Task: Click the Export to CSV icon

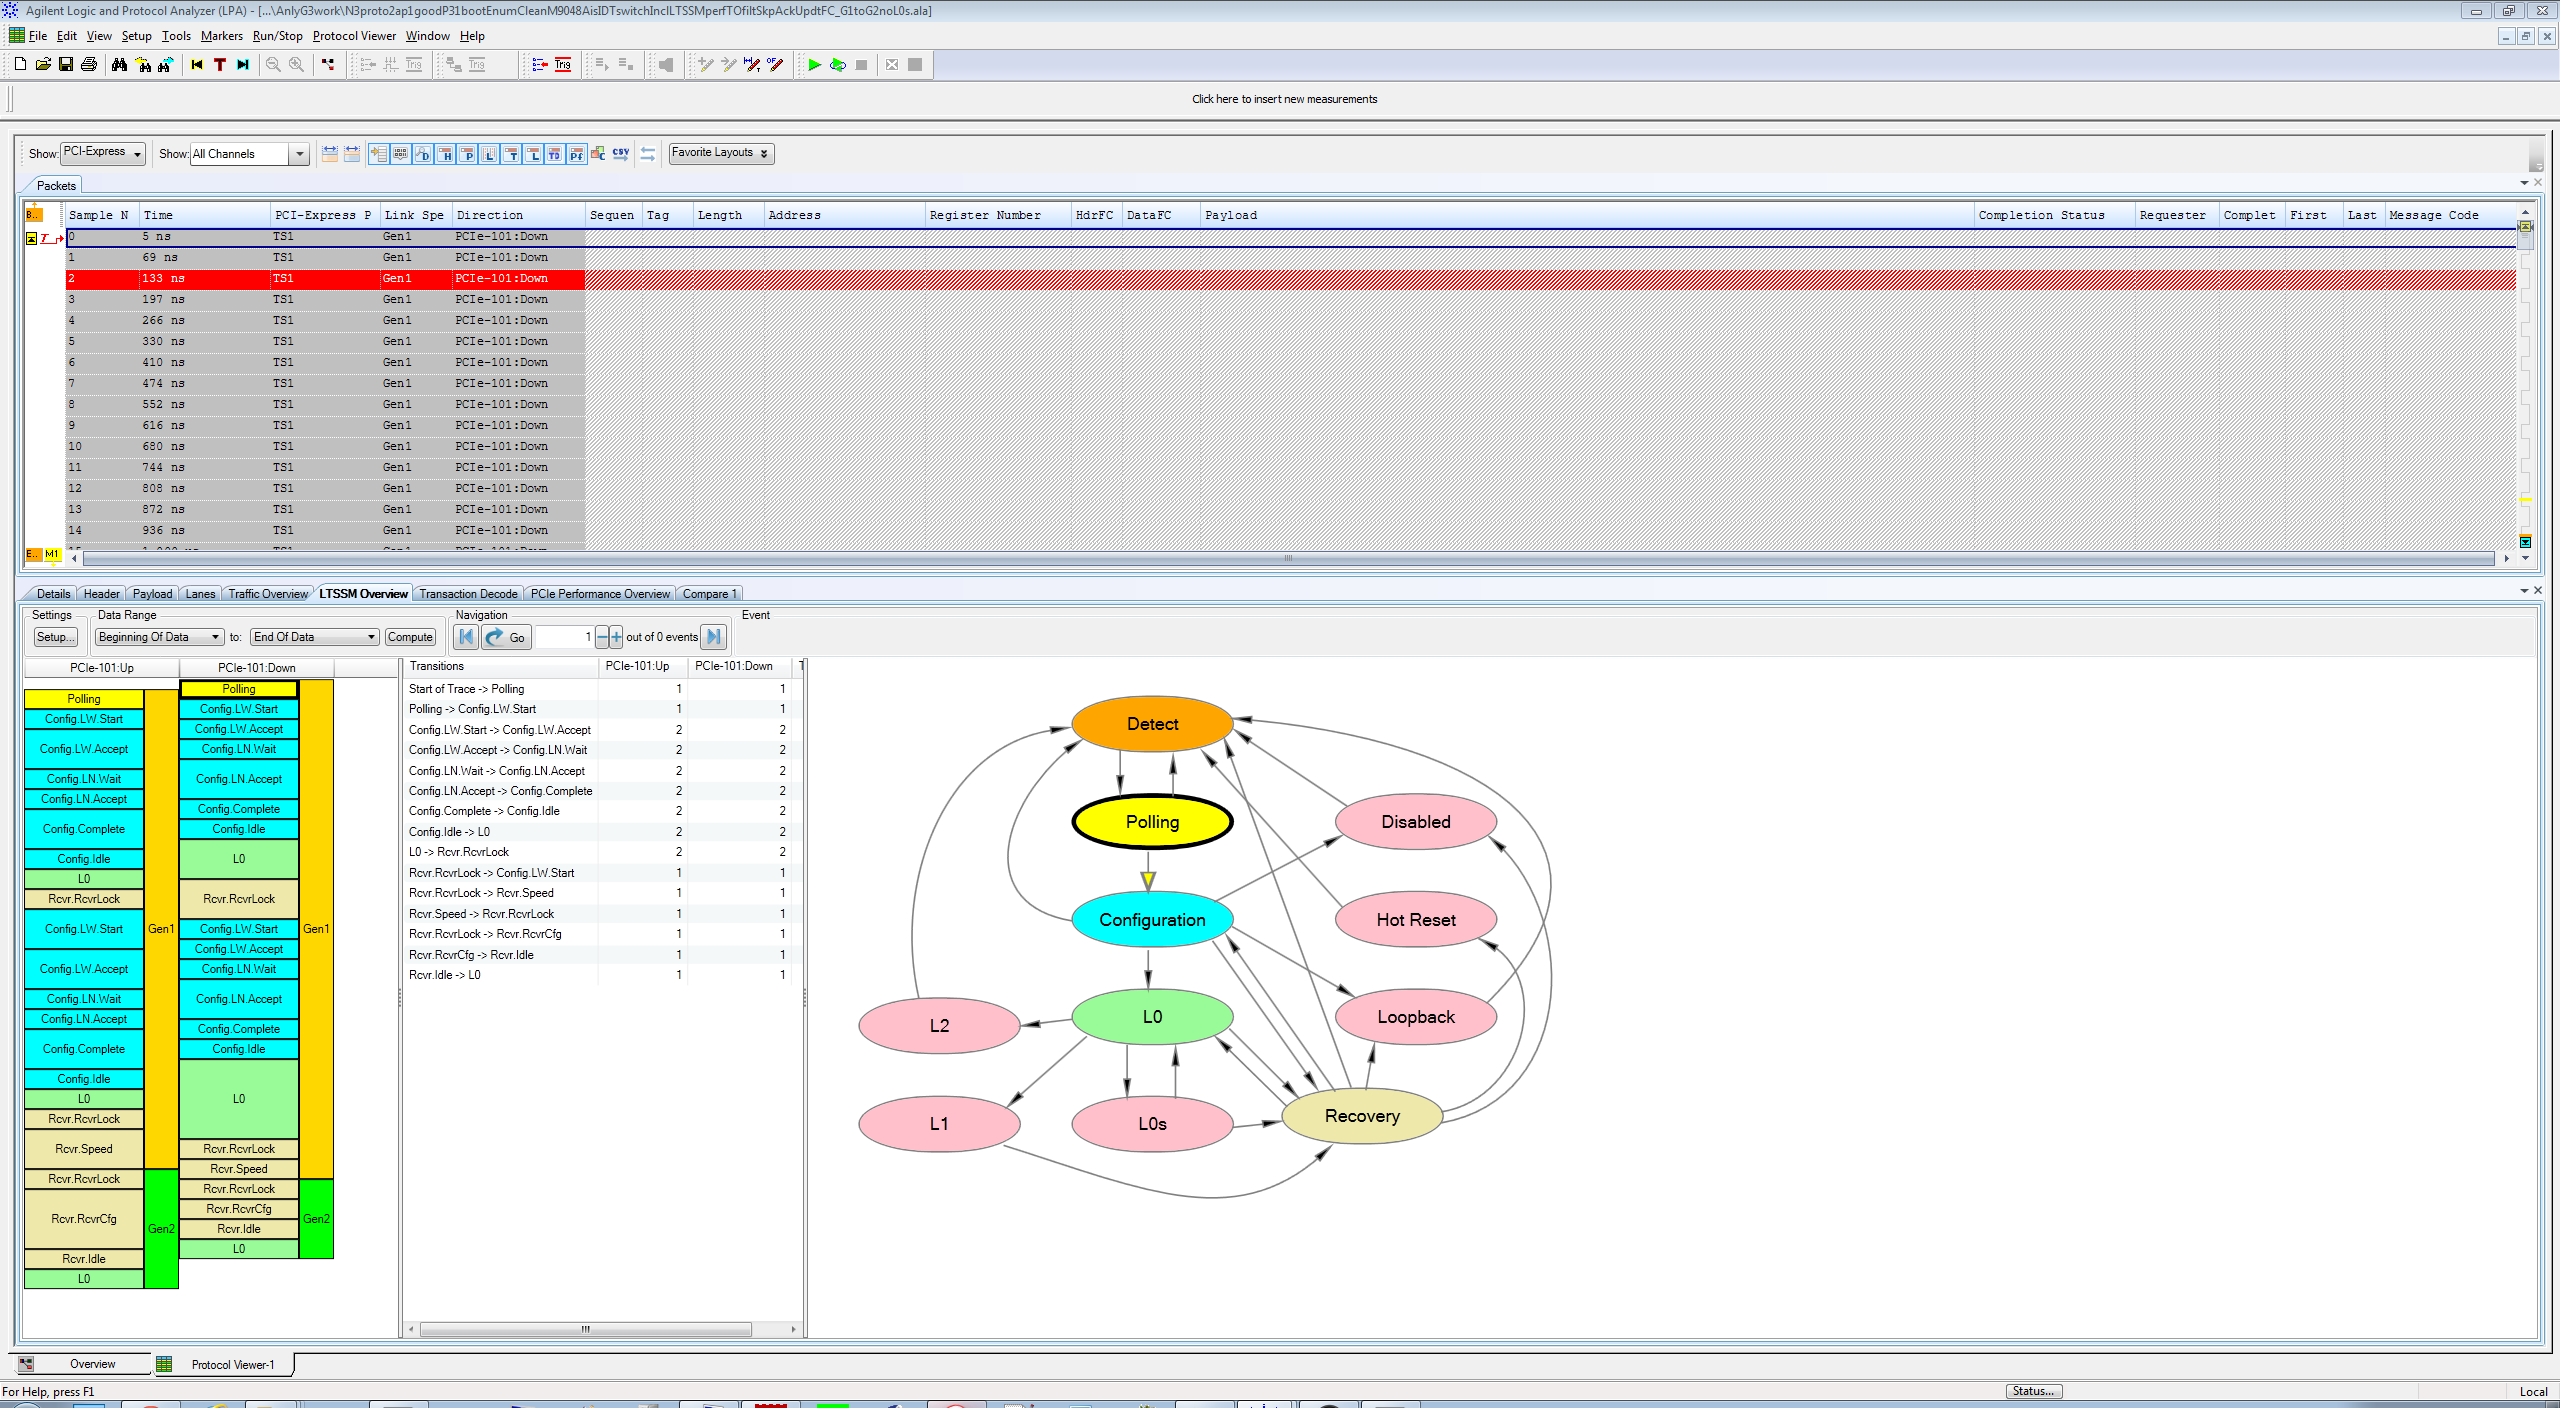Action: [x=621, y=154]
